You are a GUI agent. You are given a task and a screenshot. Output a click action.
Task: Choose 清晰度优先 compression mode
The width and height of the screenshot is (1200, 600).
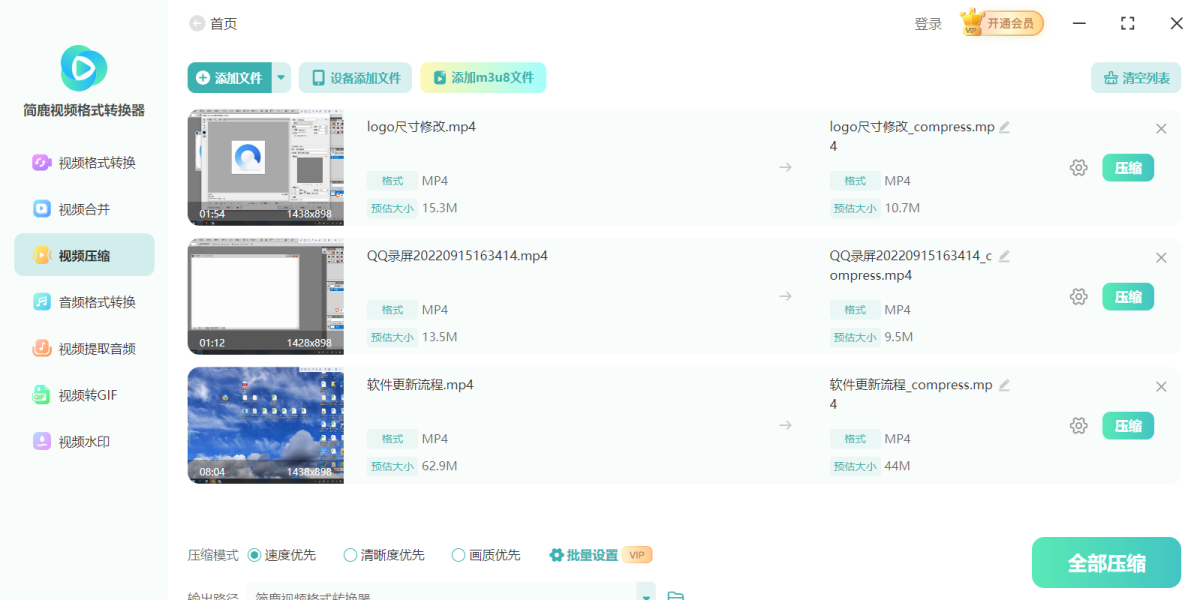click(350, 555)
